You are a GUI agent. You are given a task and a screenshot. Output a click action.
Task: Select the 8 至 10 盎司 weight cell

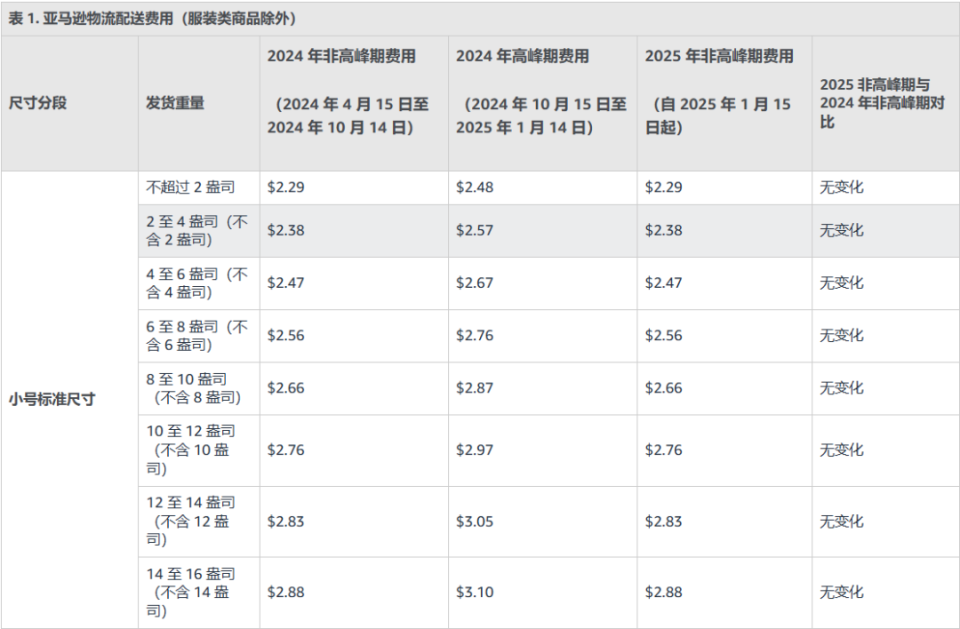194,388
